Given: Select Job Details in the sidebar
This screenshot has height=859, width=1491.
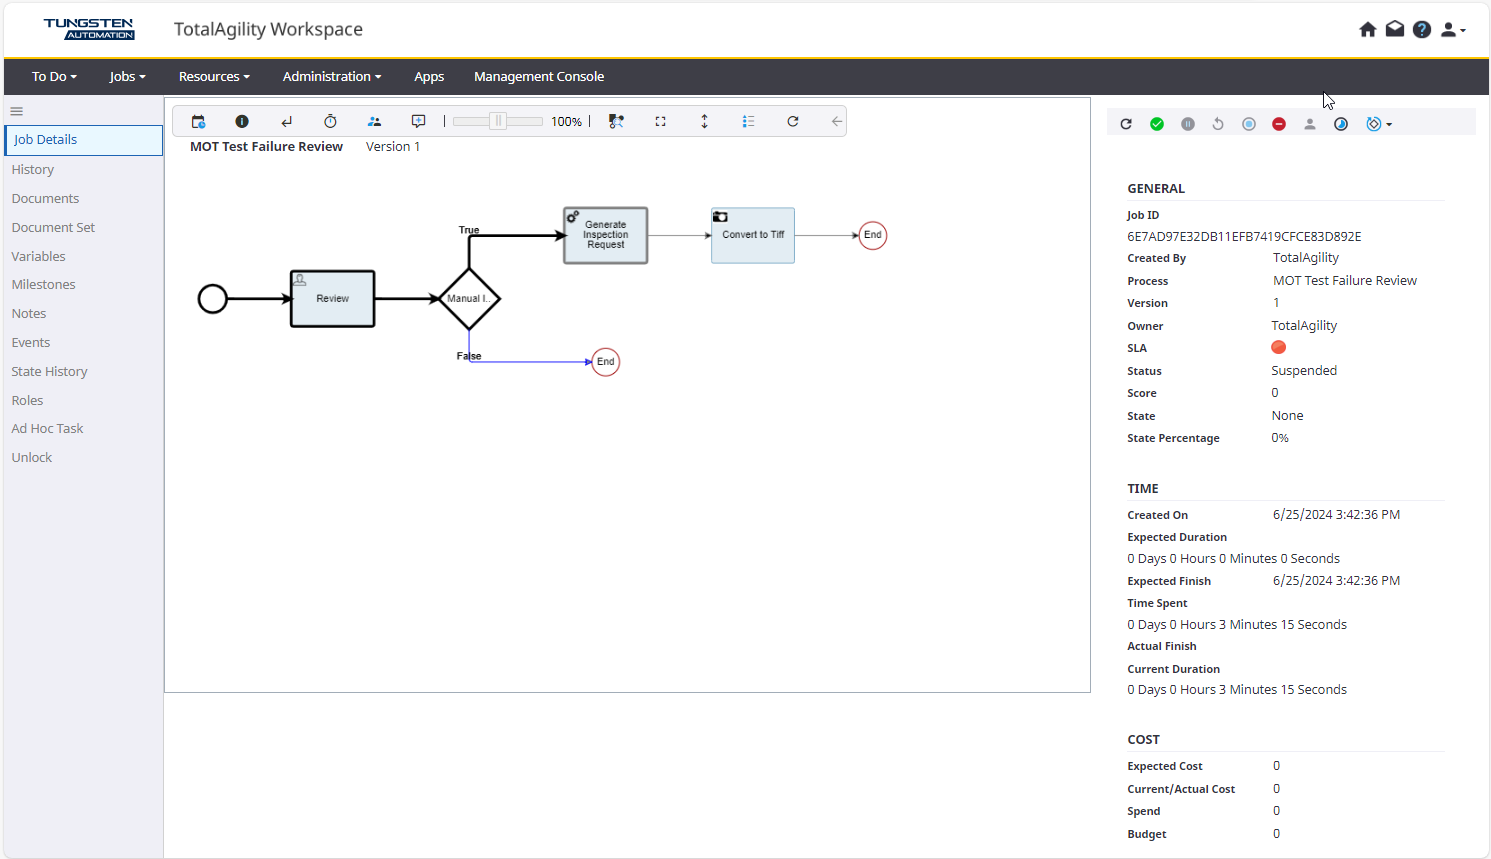Looking at the screenshot, I should [x=84, y=140].
